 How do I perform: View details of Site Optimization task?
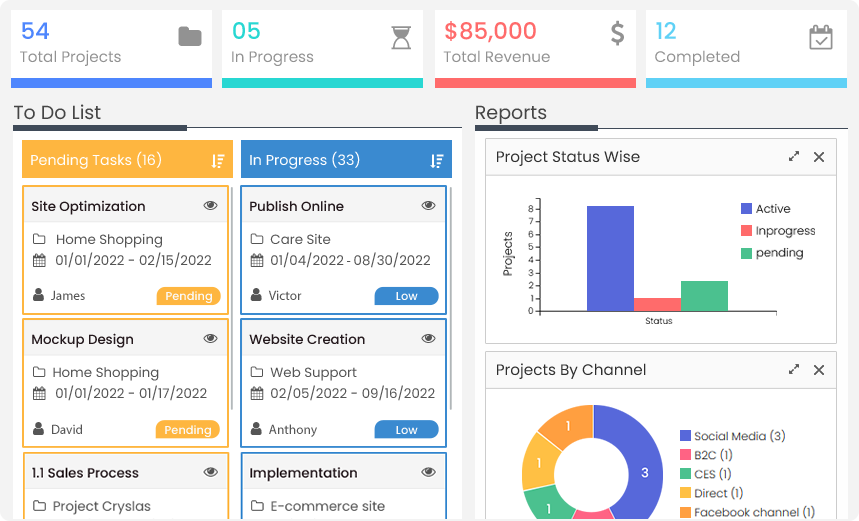point(210,206)
